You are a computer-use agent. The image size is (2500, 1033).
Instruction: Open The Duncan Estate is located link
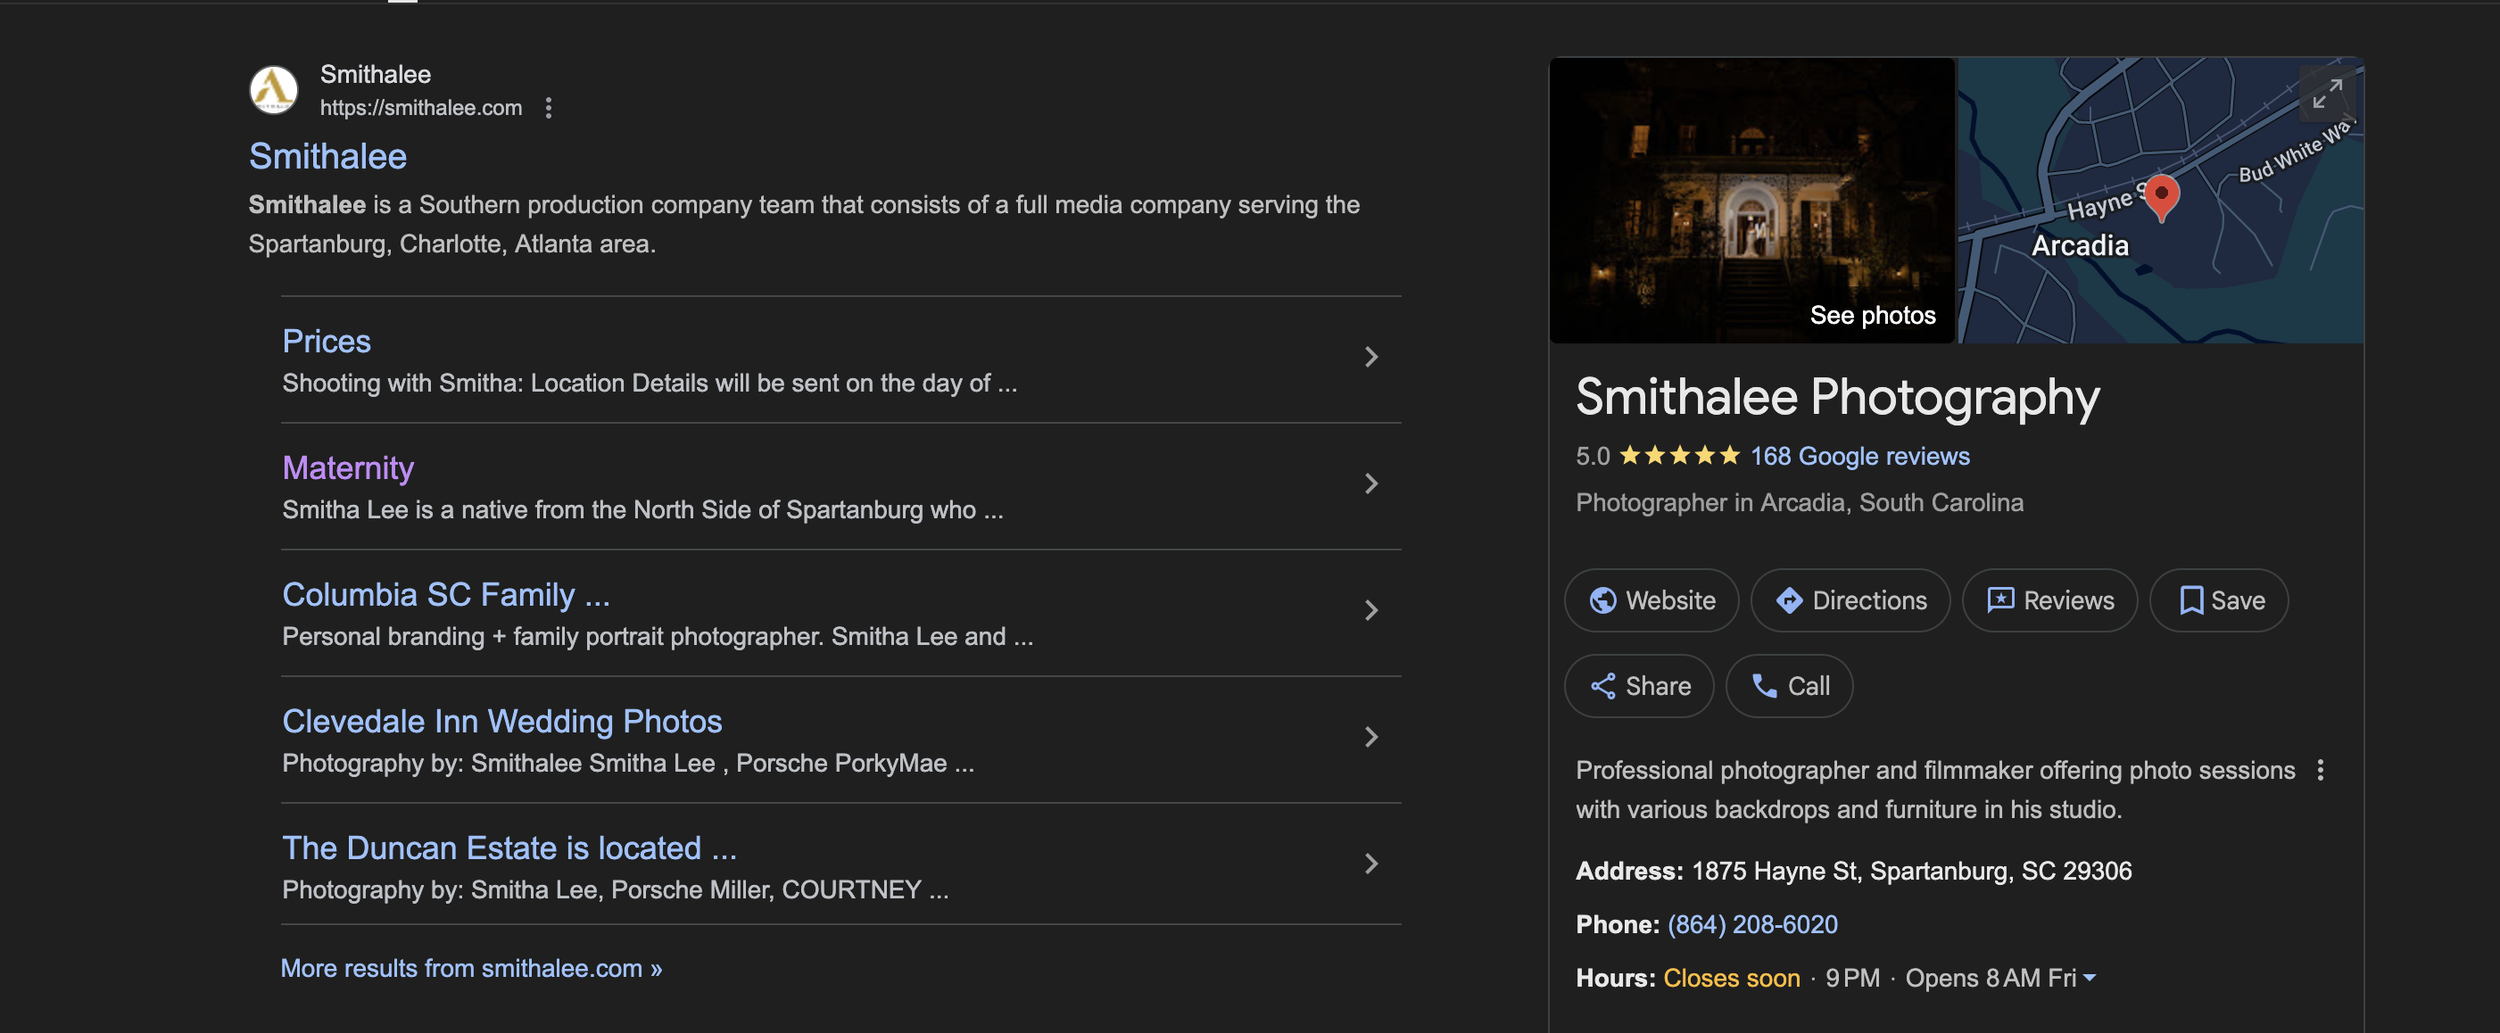(x=509, y=848)
